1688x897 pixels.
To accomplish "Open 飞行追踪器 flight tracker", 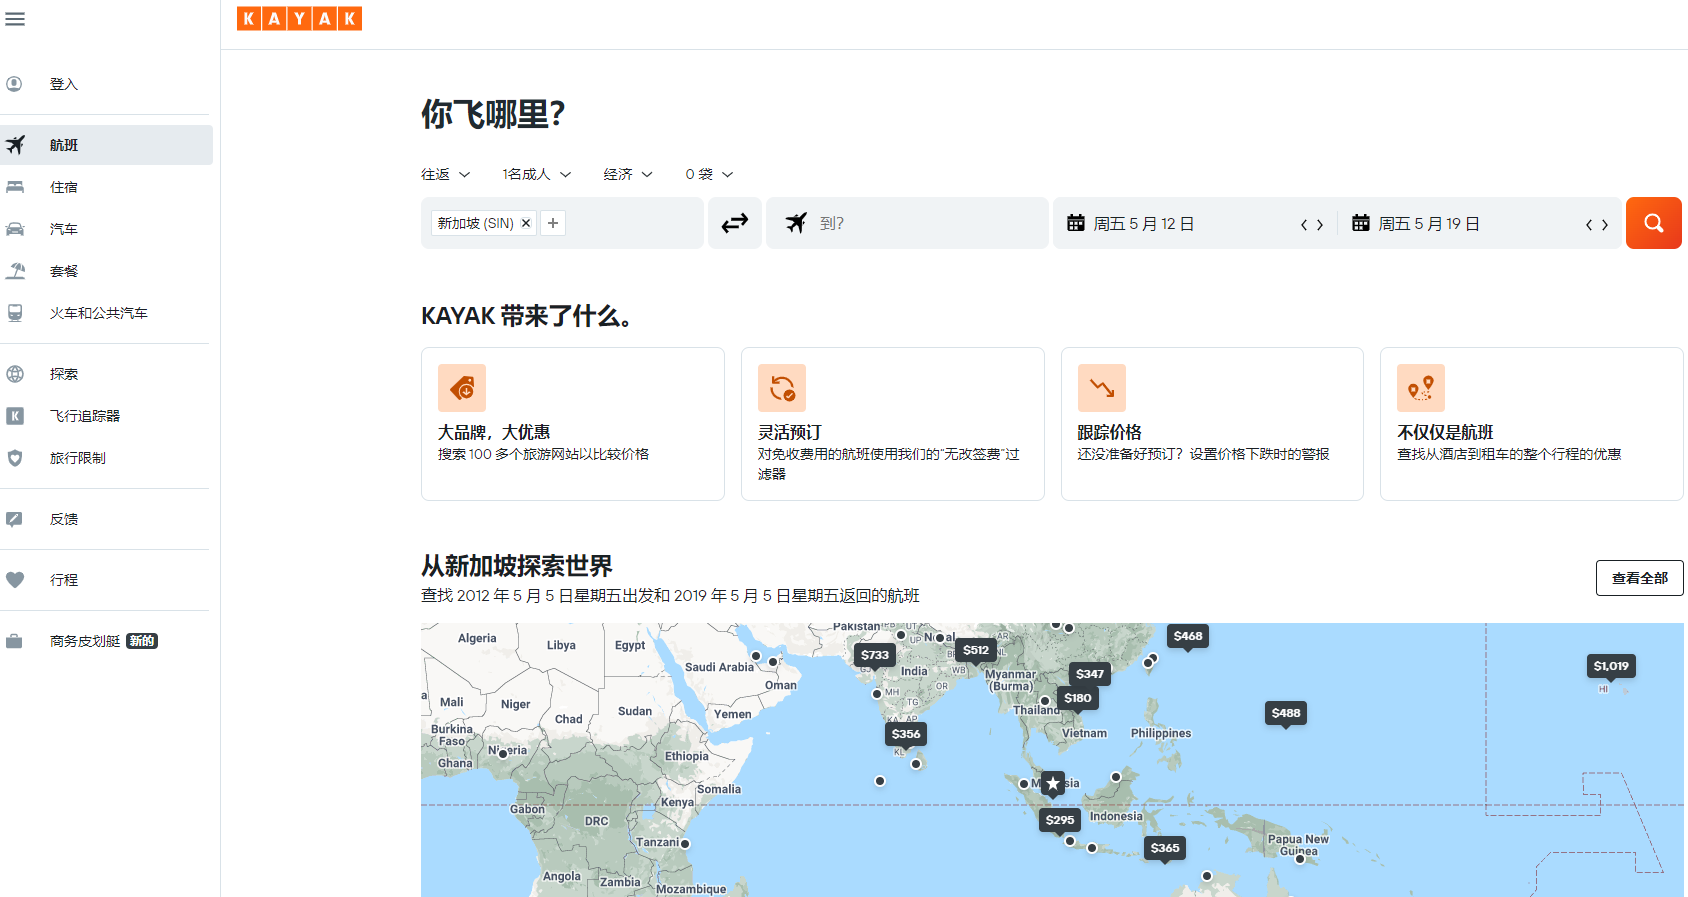I will tap(85, 416).
